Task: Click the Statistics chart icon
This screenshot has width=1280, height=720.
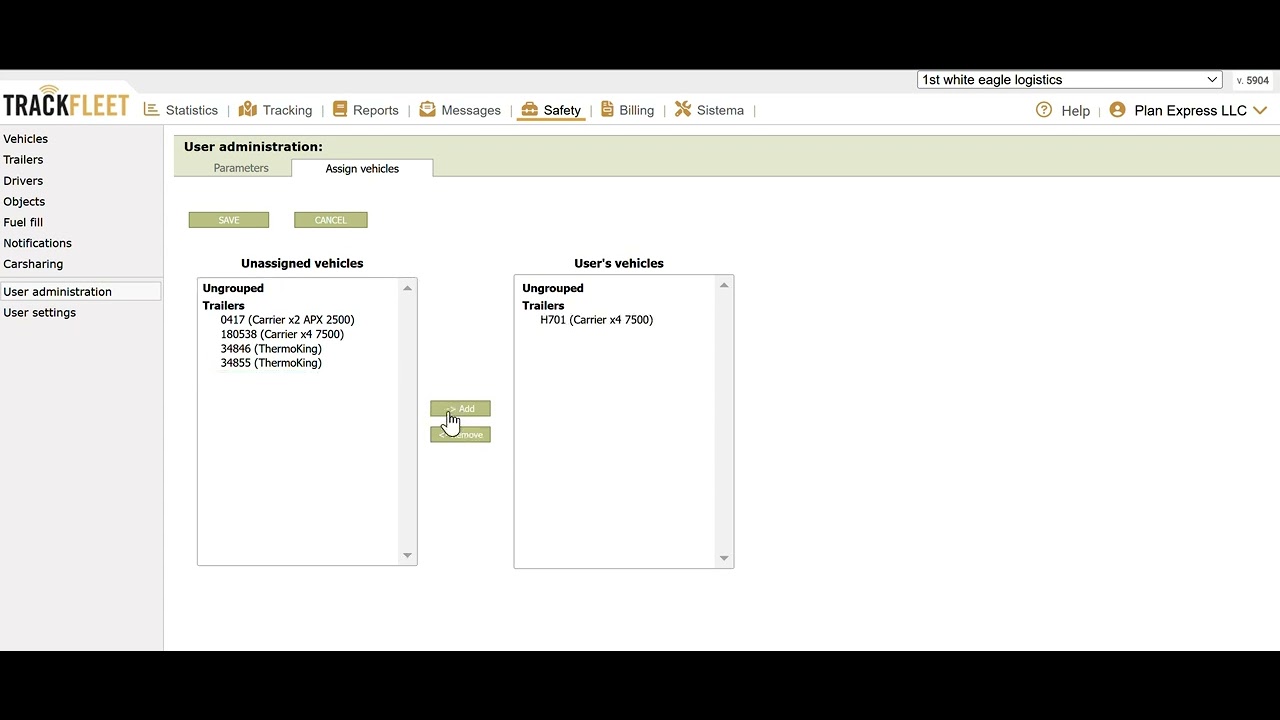Action: [x=152, y=109]
